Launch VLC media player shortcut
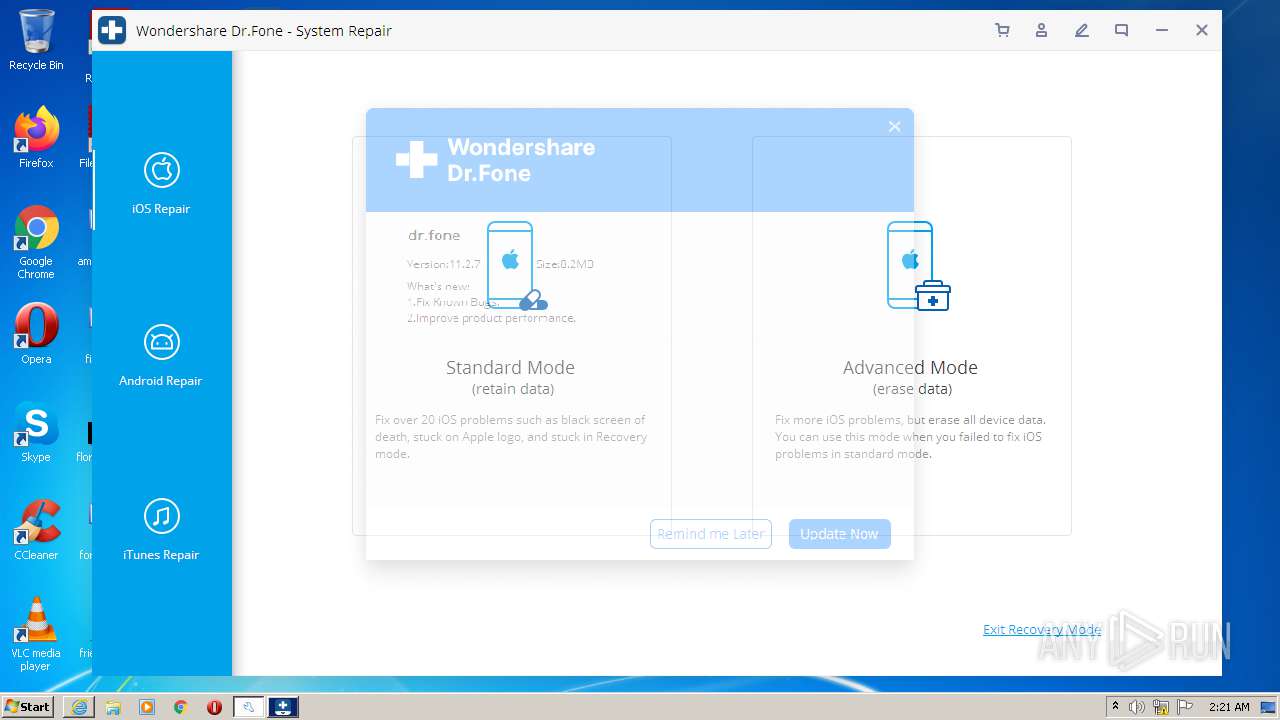This screenshot has width=1280, height=720. 36,634
